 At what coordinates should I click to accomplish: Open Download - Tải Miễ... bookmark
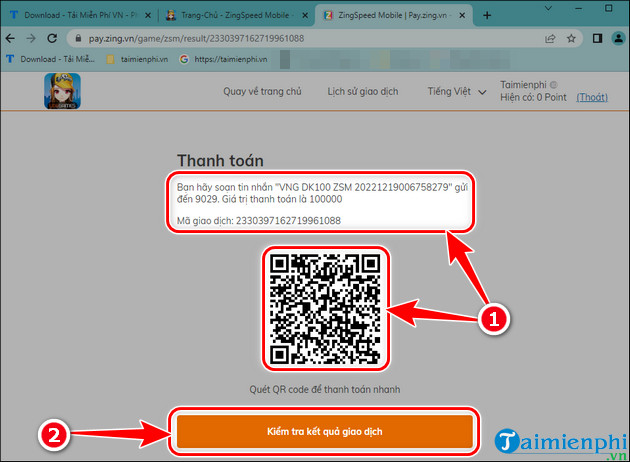(51, 59)
